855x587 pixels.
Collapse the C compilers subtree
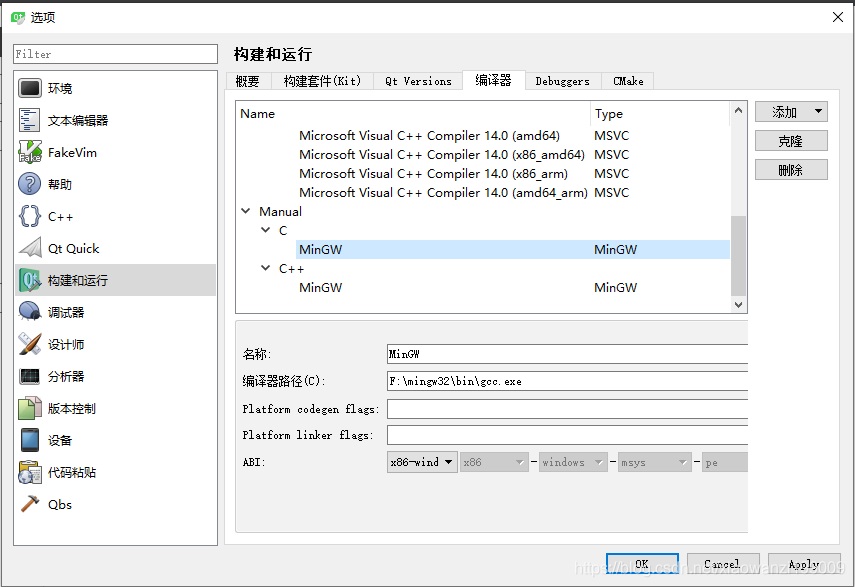pyautogui.click(x=265, y=230)
